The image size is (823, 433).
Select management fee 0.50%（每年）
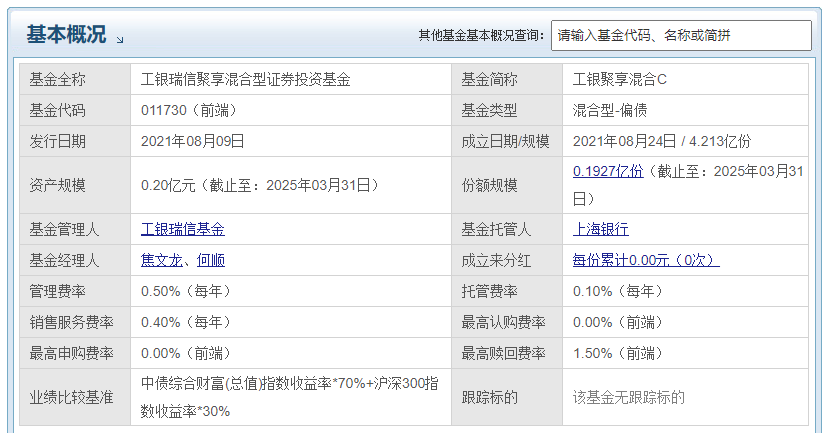pos(186,291)
